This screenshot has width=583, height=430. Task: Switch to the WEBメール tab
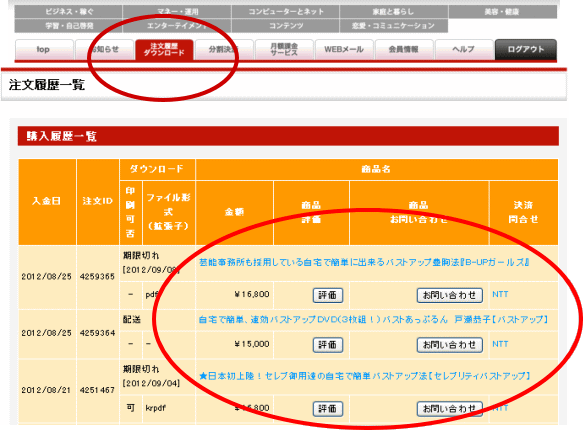tap(344, 49)
